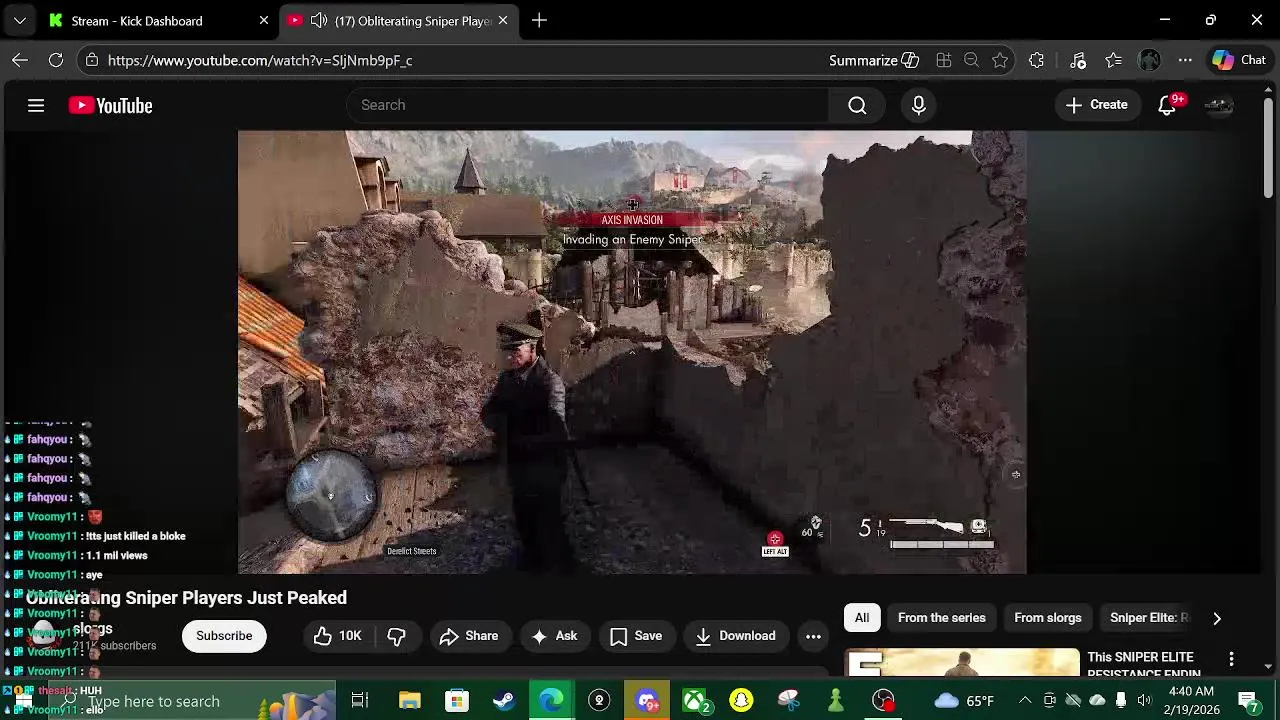
Task: Open YouTube notifications bell
Action: tap(1168, 105)
